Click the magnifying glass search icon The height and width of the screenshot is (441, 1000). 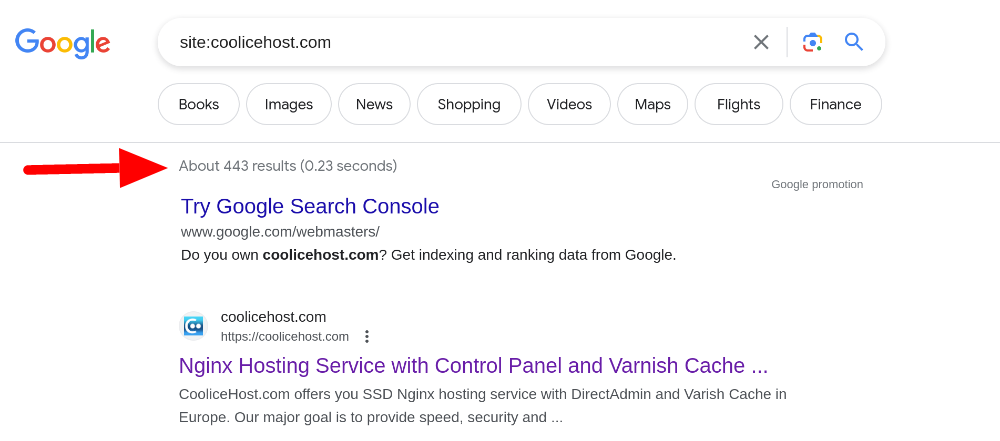click(853, 42)
